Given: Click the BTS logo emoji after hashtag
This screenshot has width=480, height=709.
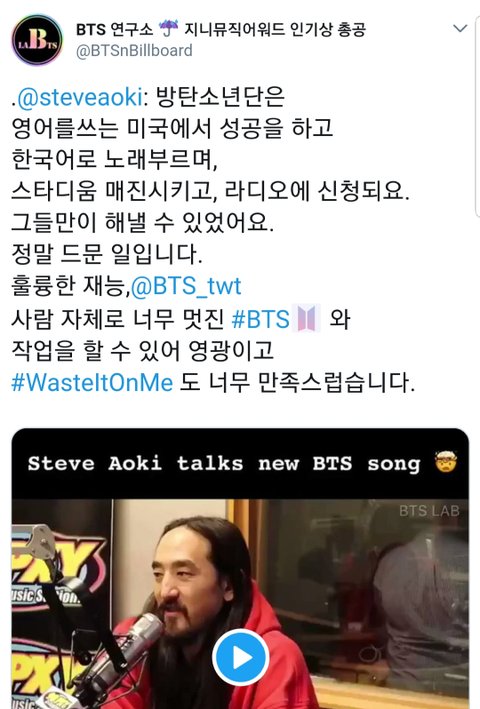Looking at the screenshot, I should point(306,318).
